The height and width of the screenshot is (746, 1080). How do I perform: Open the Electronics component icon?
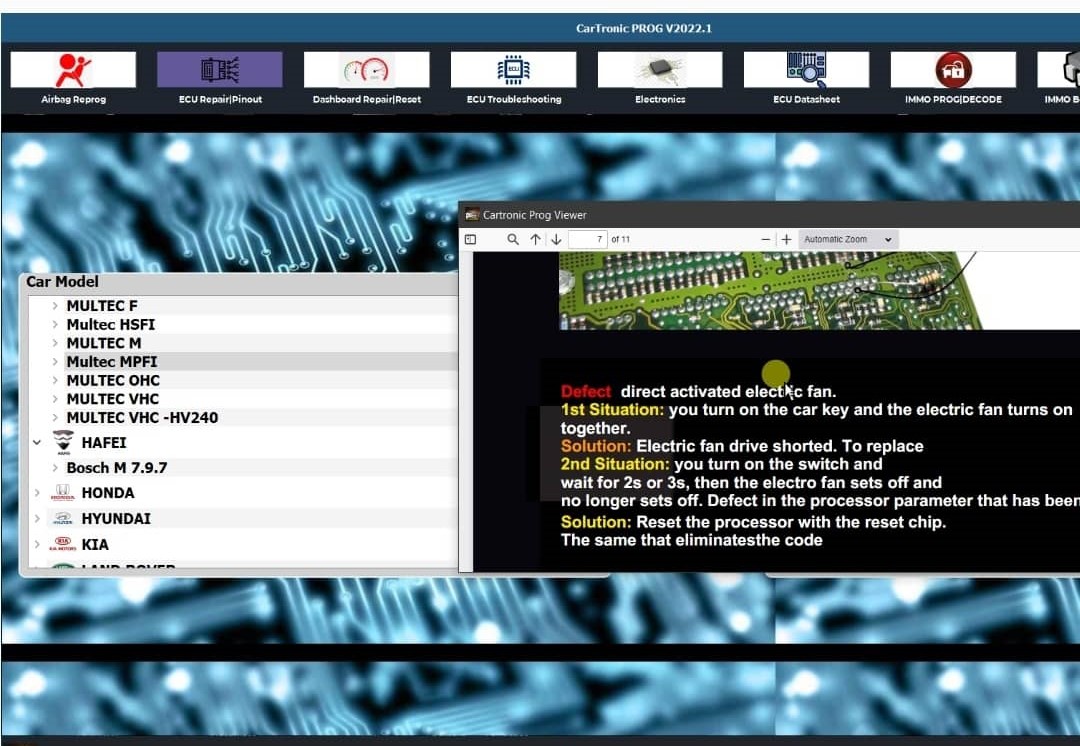(660, 70)
